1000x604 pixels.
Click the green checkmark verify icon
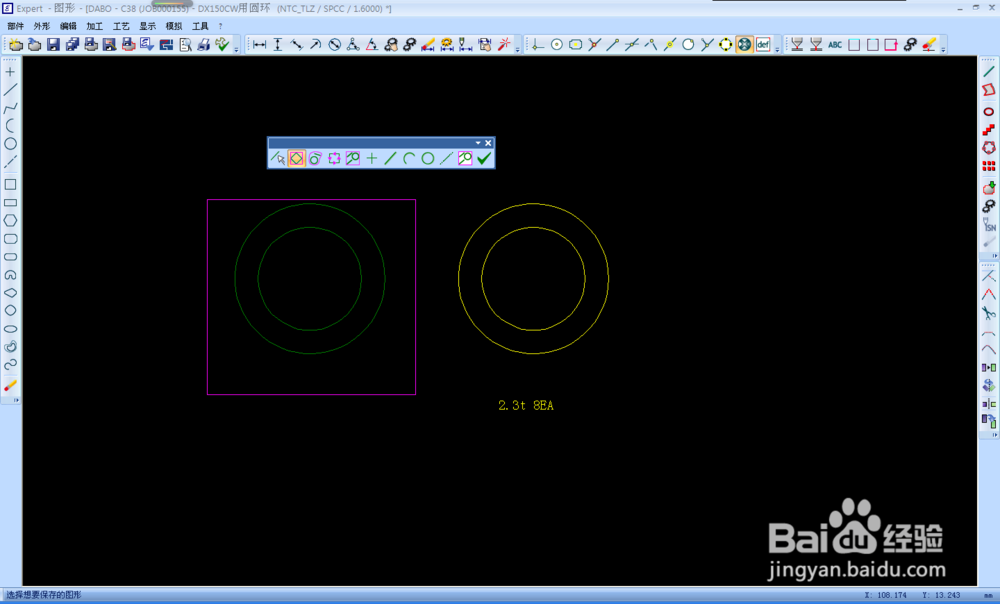[222, 45]
